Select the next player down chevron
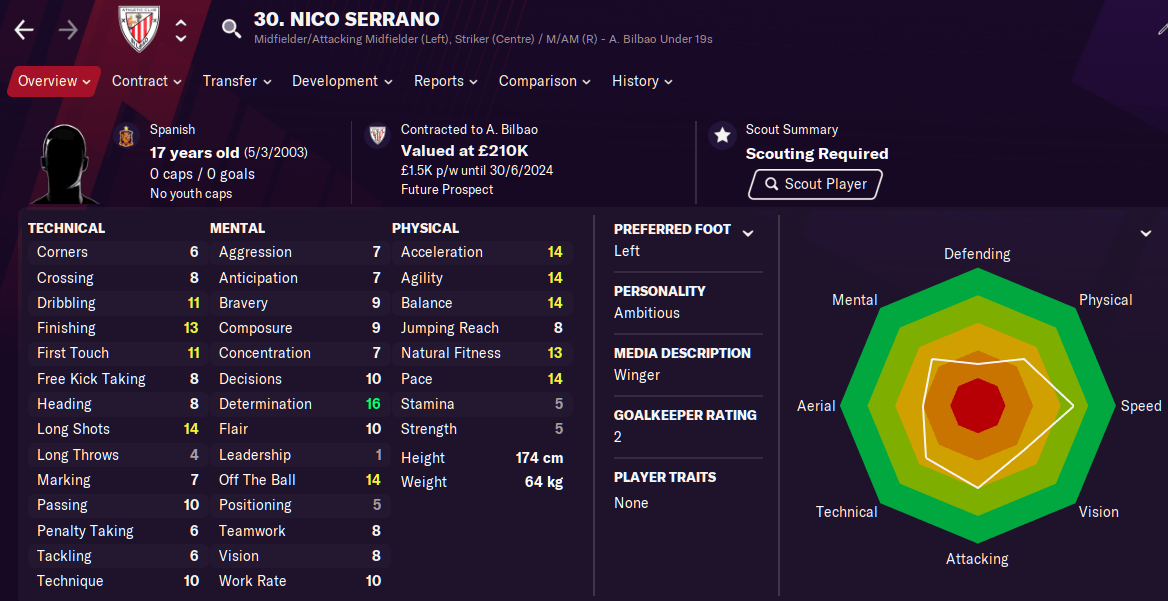The height and width of the screenshot is (601, 1168). pyautogui.click(x=181, y=37)
